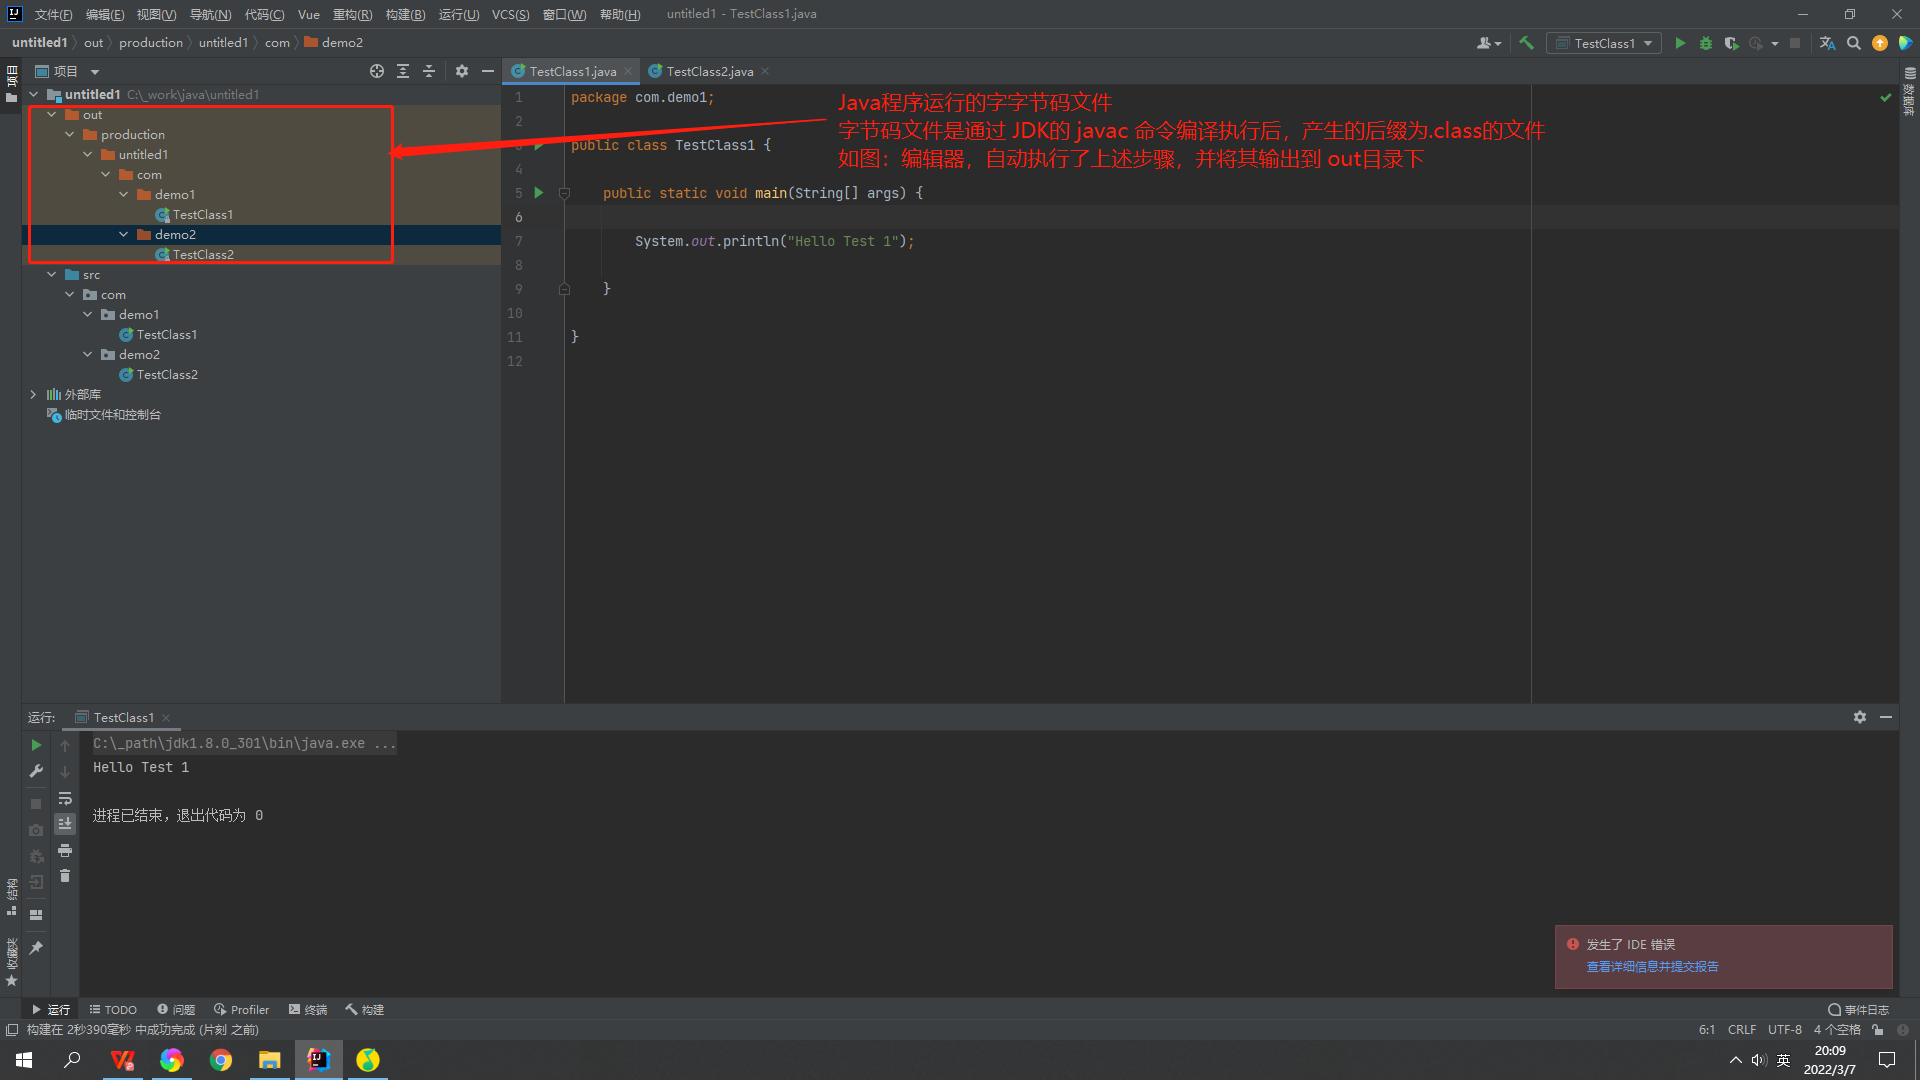
Task: Open the user account icon in the toolbar
Action: (x=1489, y=43)
